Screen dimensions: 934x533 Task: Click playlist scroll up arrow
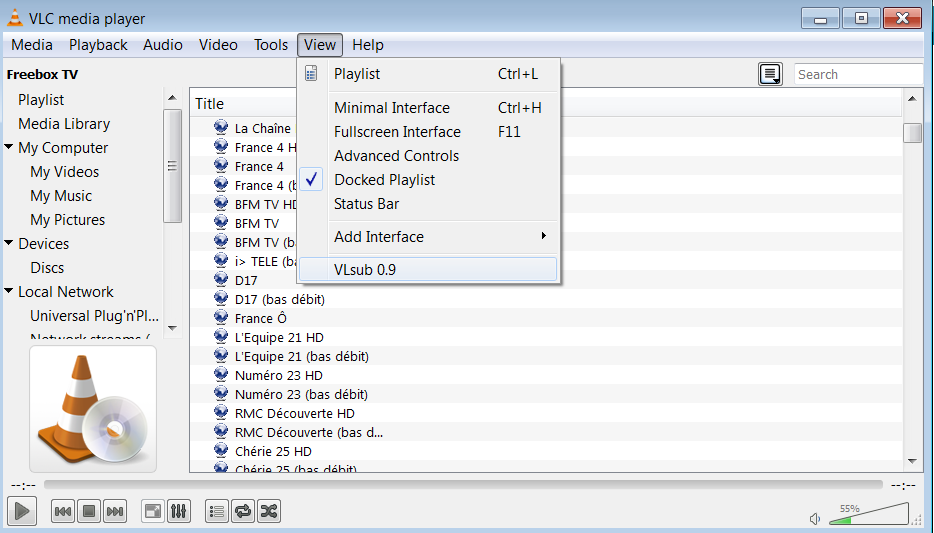coord(912,98)
